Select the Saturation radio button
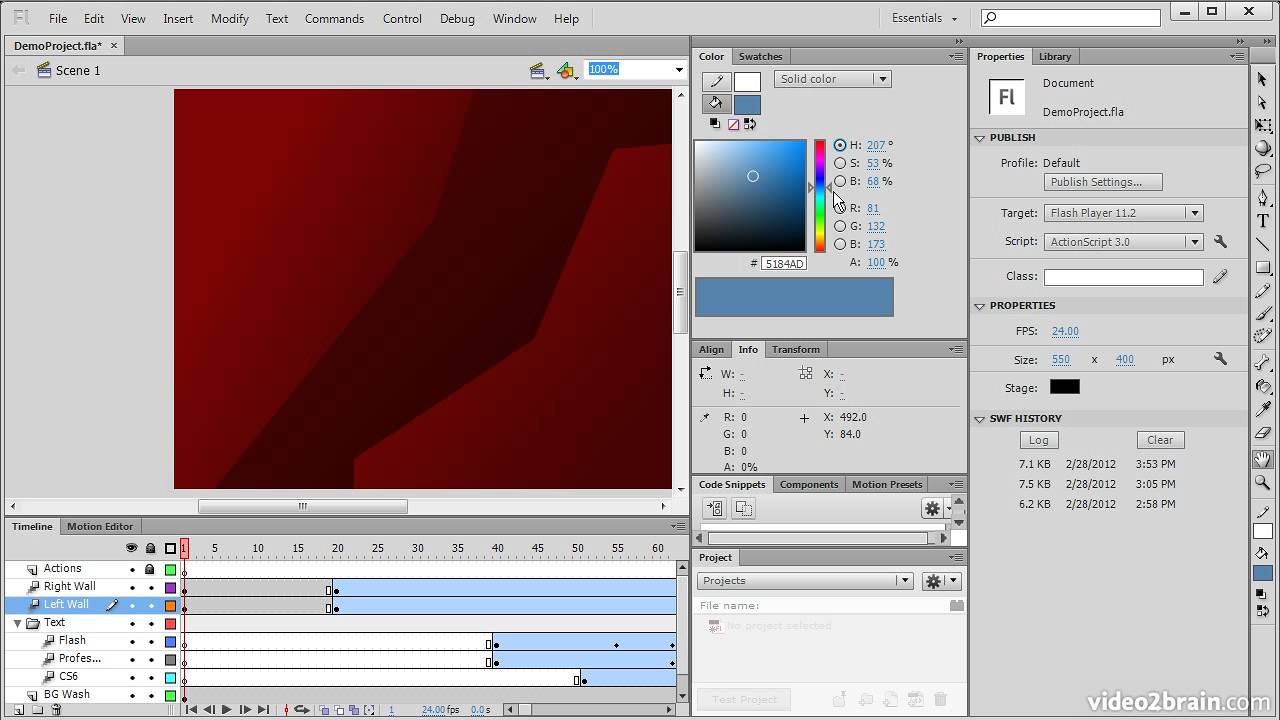 pyautogui.click(x=840, y=163)
